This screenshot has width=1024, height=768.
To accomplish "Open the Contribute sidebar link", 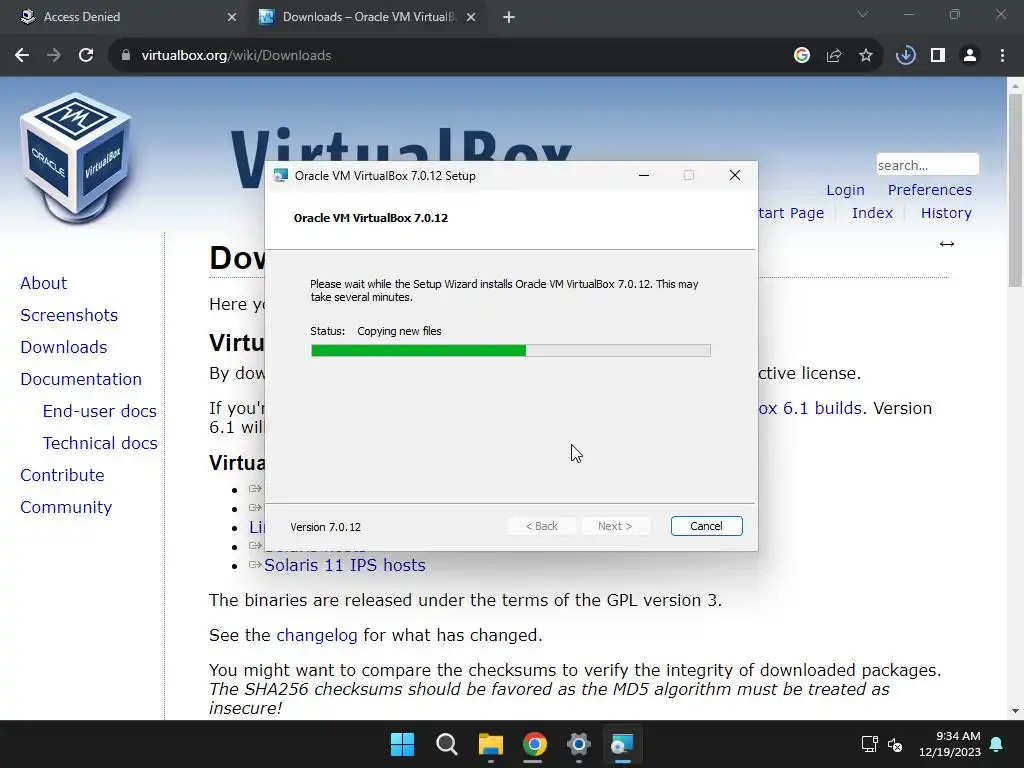I will pyautogui.click(x=63, y=475).
